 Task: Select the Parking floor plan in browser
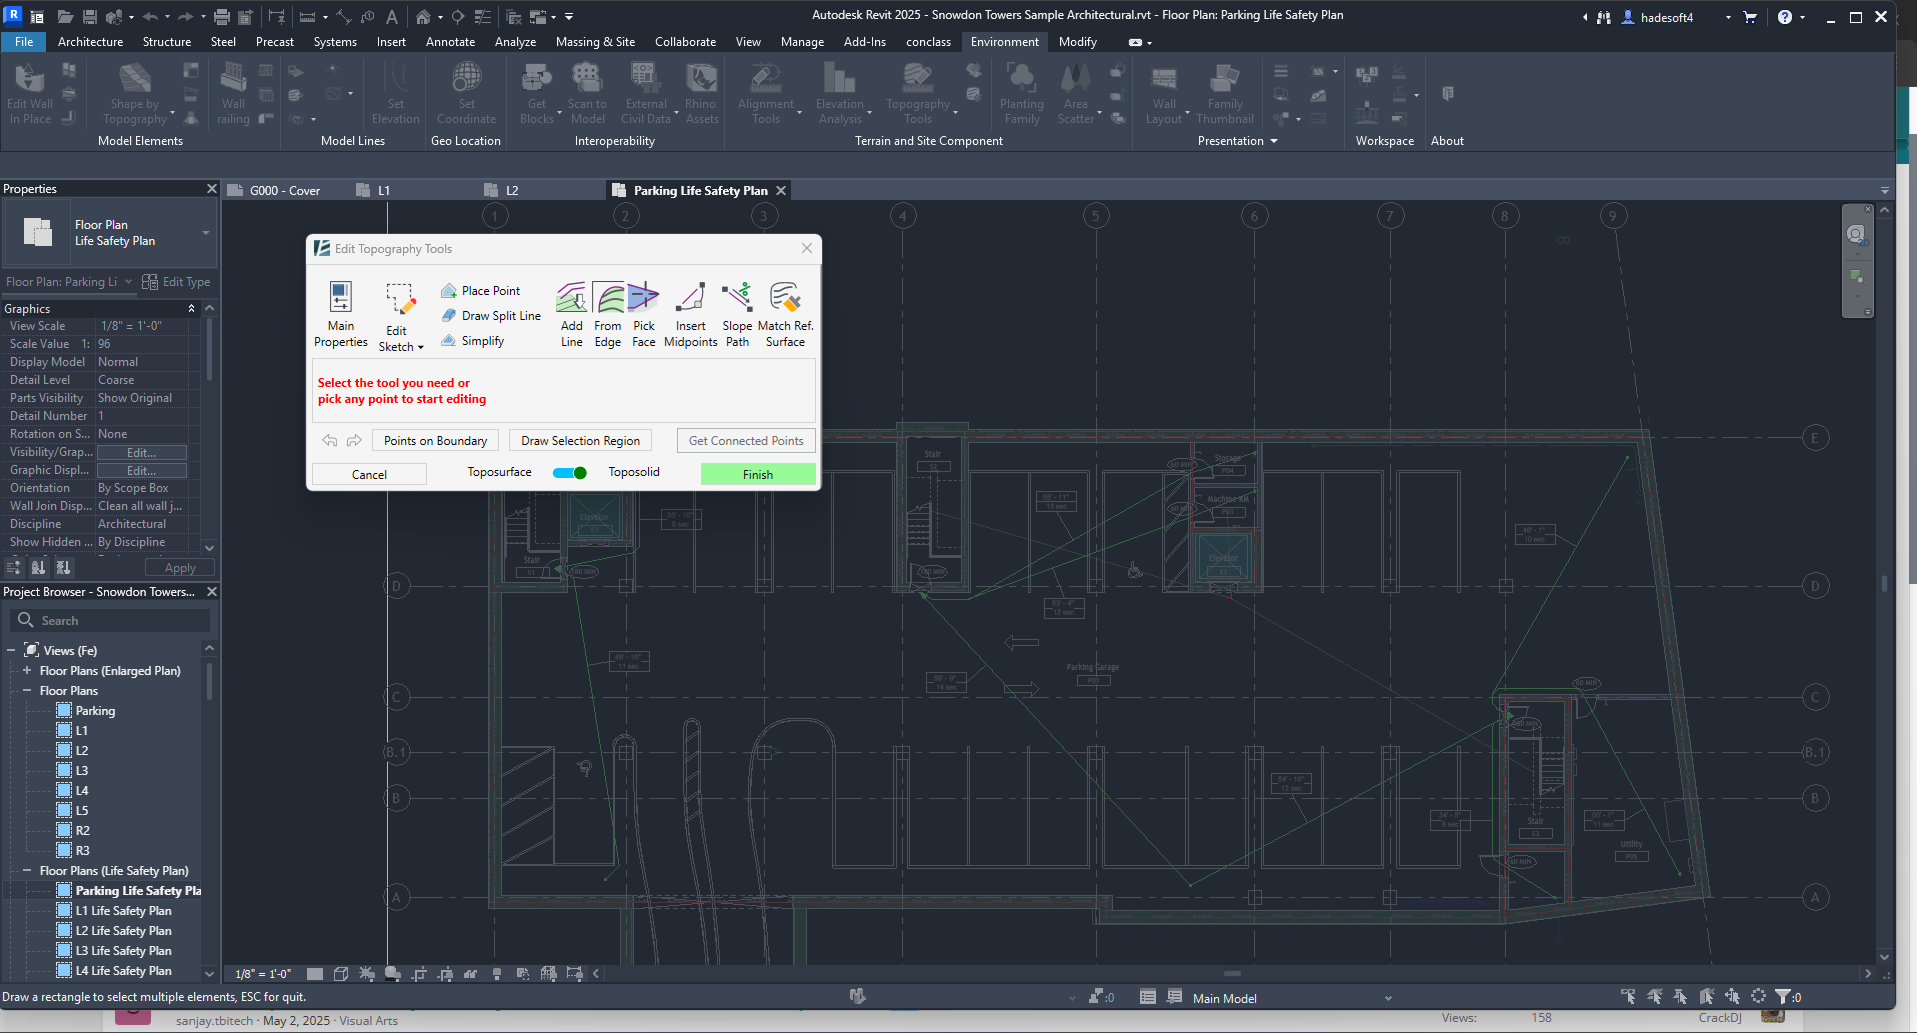[95, 711]
